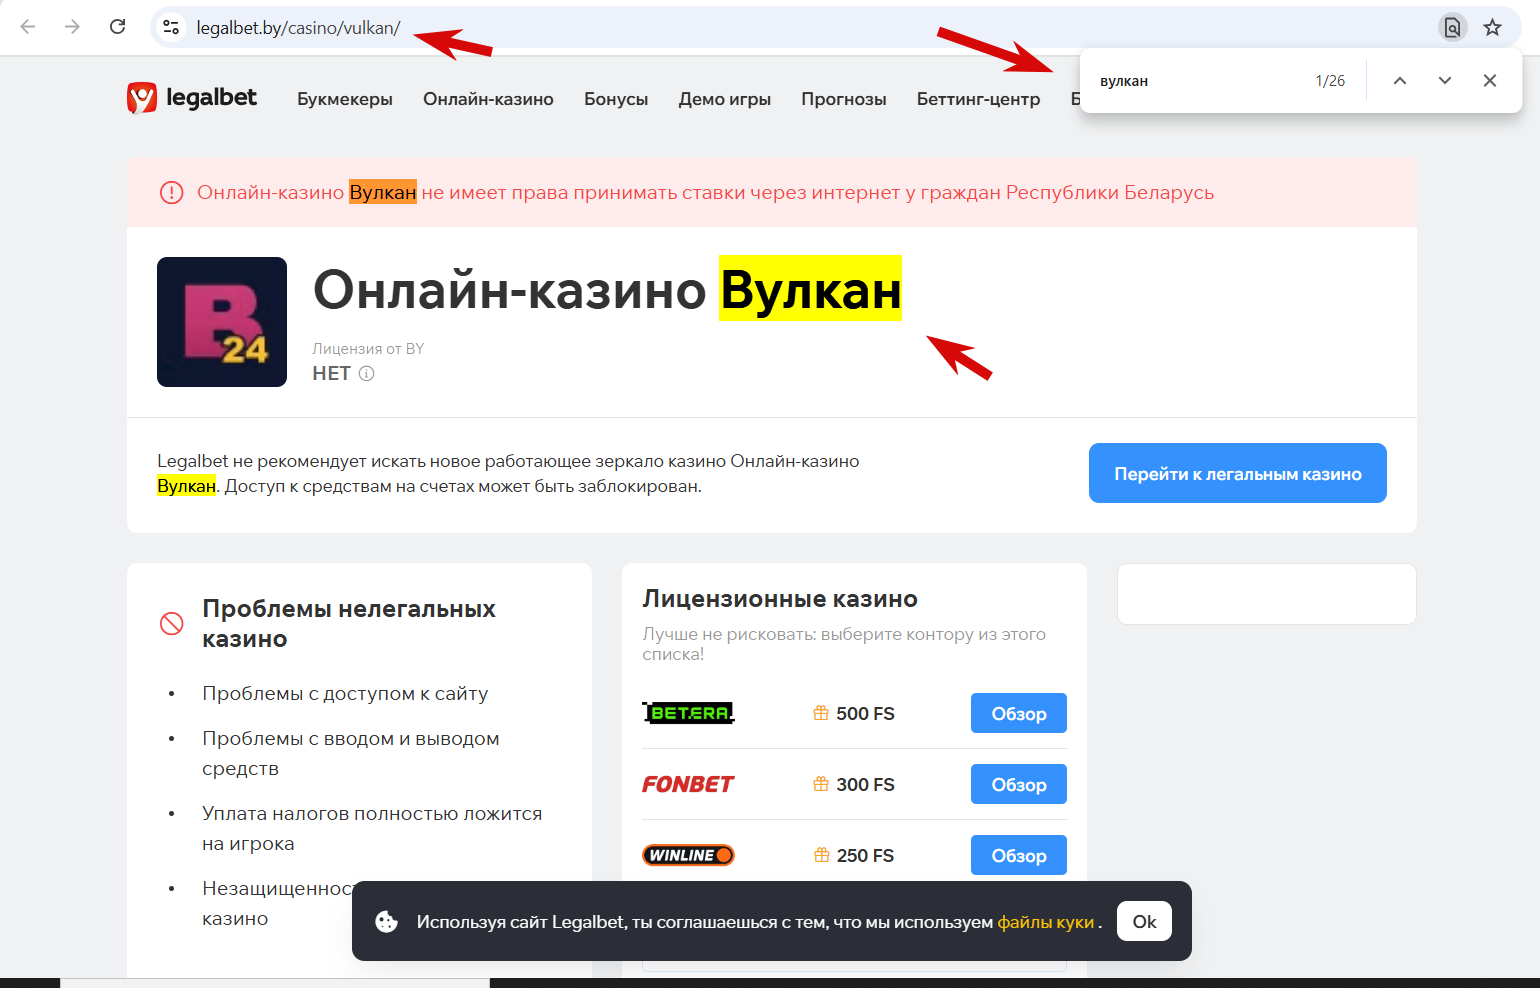Click the warning icon in the red banner
Viewport: 1540px width, 988px height.
click(172, 192)
